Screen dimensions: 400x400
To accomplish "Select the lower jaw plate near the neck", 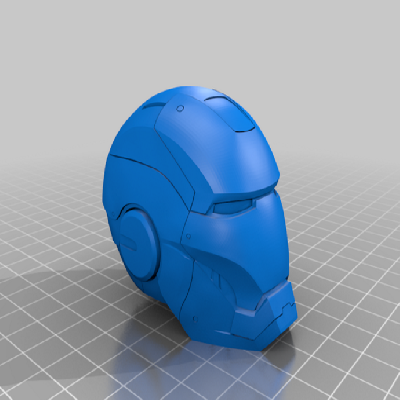I will 200,310.
